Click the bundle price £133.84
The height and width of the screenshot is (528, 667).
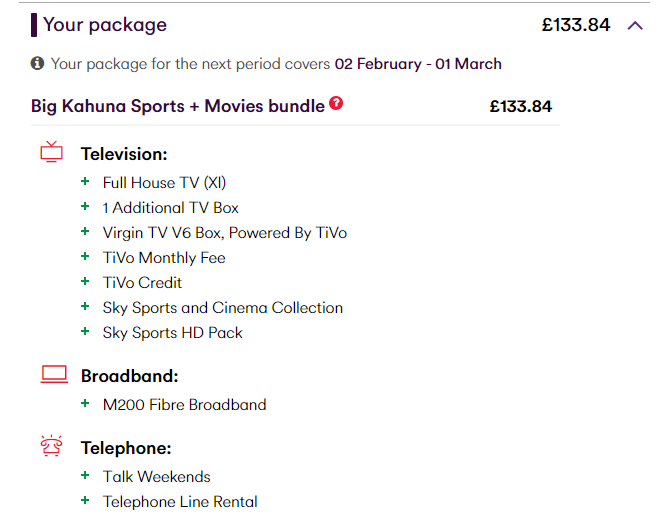(521, 106)
